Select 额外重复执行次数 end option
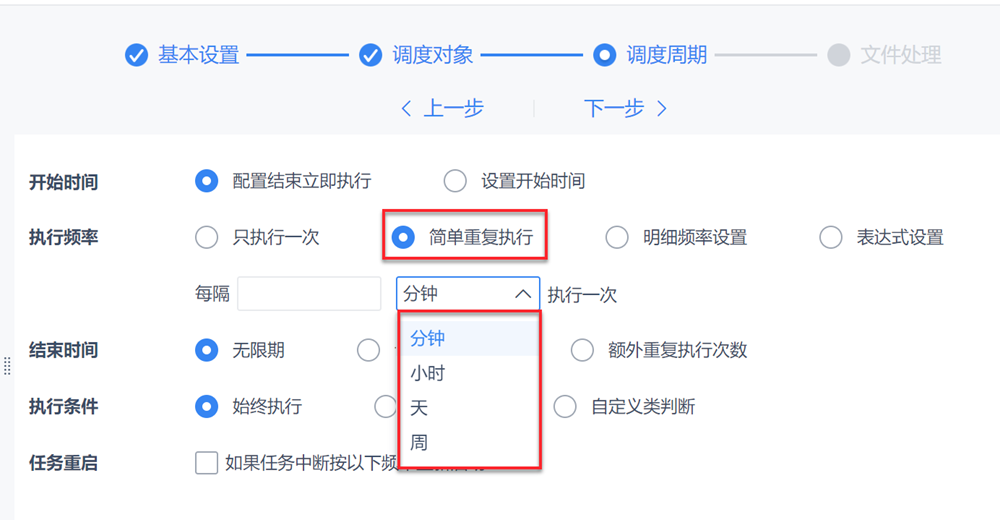Viewport: 1000px width, 520px height. (582, 350)
